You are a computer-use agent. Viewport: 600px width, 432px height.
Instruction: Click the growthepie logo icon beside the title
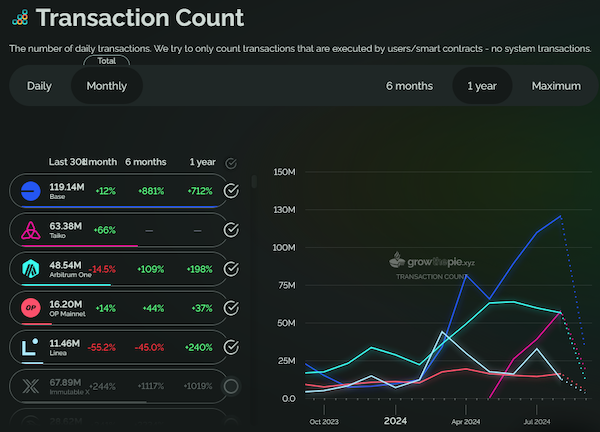(20, 18)
